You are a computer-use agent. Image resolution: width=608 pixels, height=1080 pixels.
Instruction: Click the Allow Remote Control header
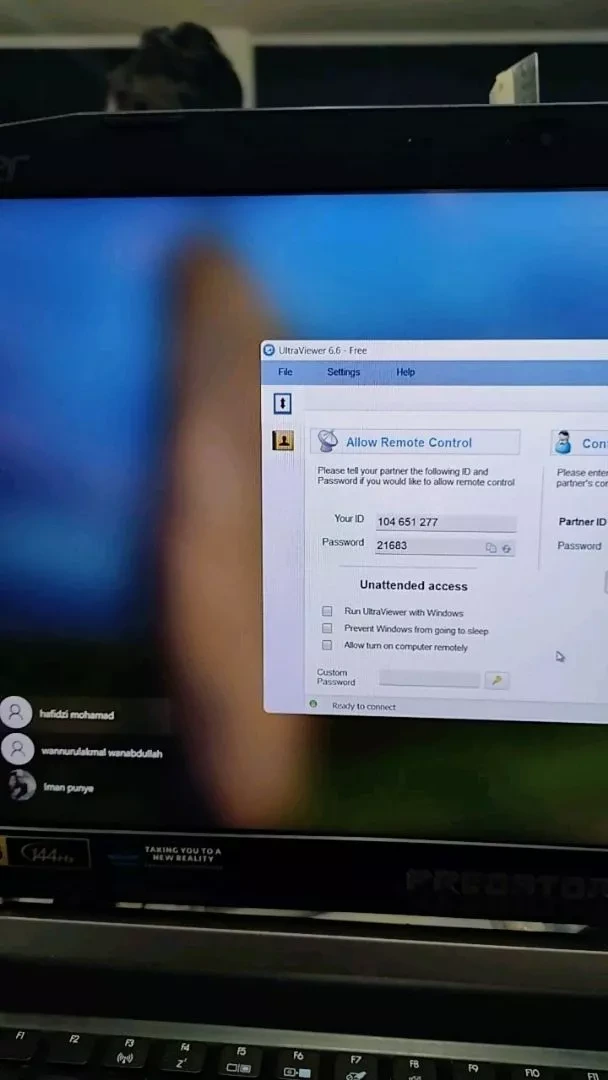[415, 442]
